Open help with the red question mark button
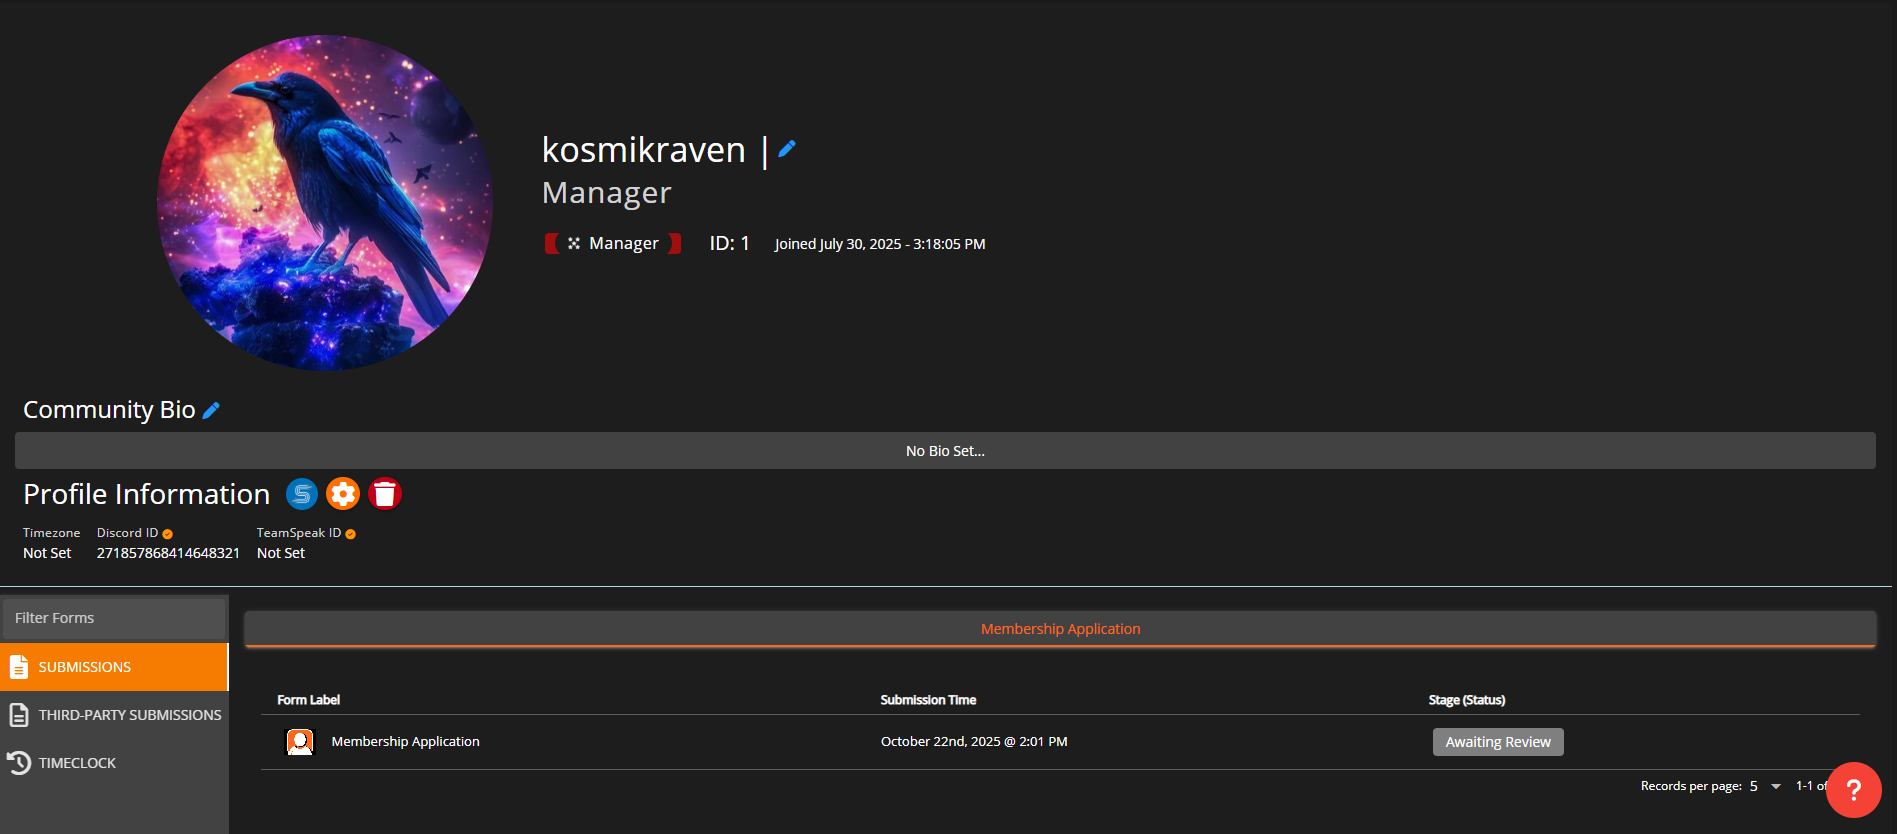Screen dimensions: 1897x834 coord(1853,790)
